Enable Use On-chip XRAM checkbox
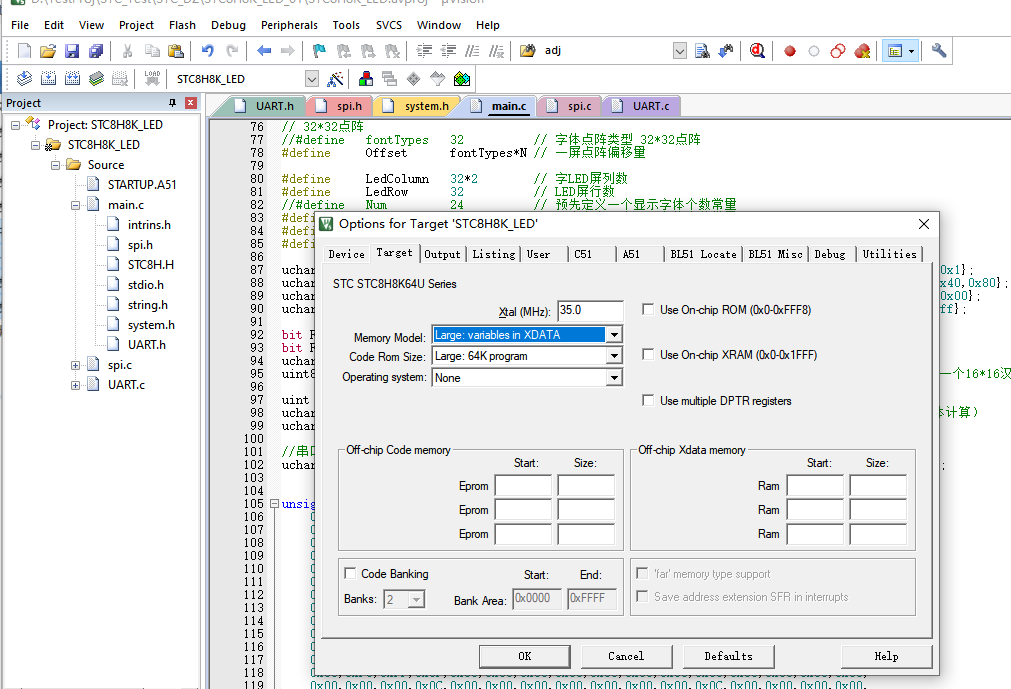Screen dimensions: 1011x689 coord(648,354)
